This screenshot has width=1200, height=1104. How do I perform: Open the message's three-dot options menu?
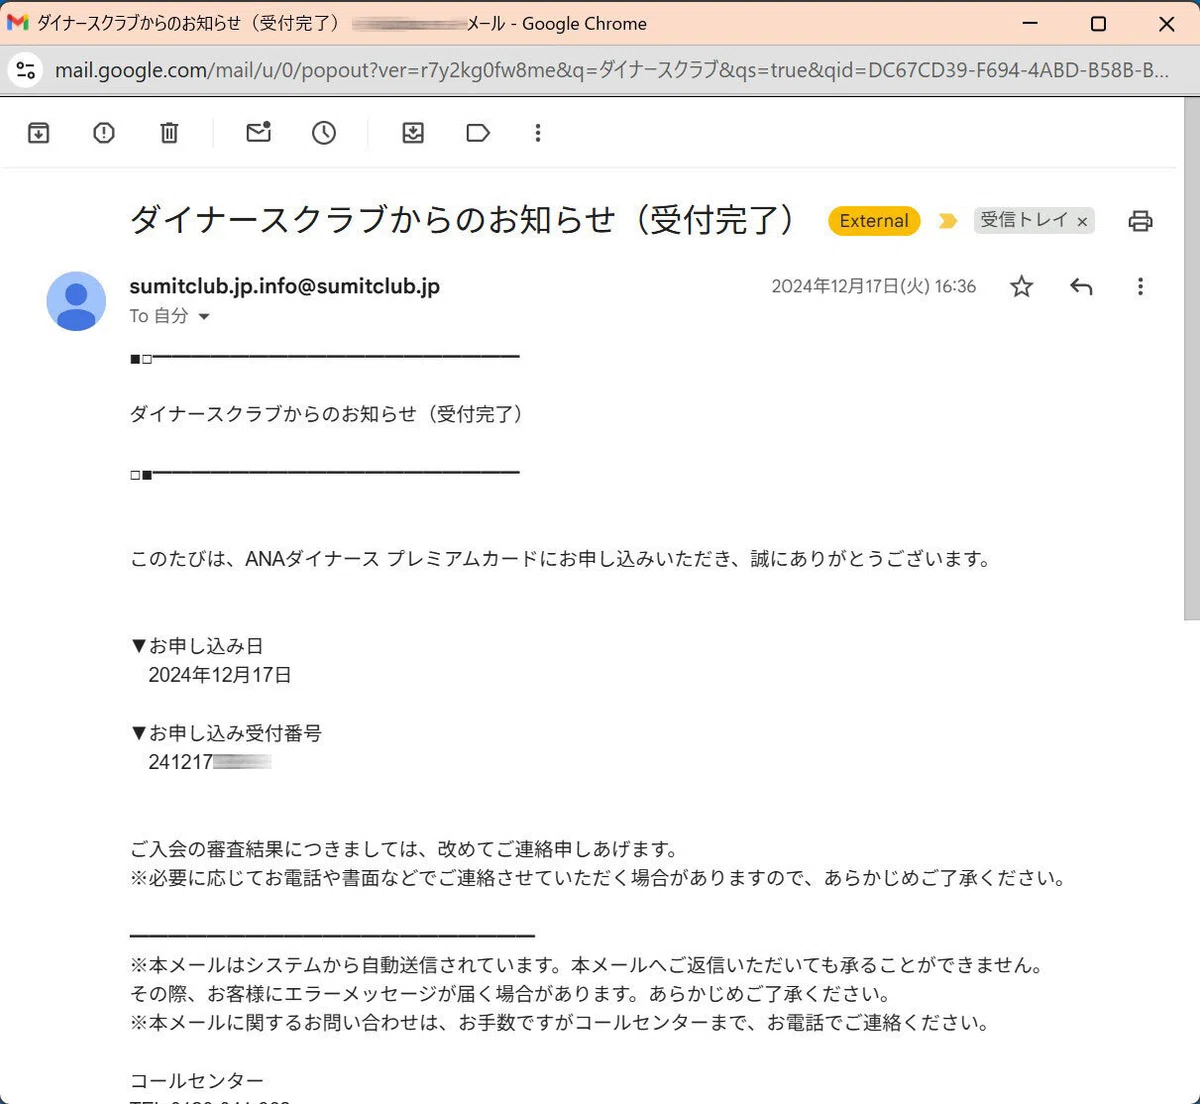[x=1140, y=287]
